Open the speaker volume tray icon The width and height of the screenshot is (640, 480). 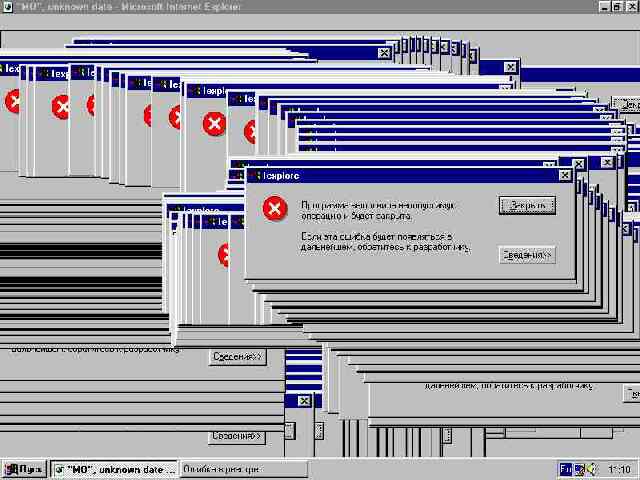(x=591, y=469)
